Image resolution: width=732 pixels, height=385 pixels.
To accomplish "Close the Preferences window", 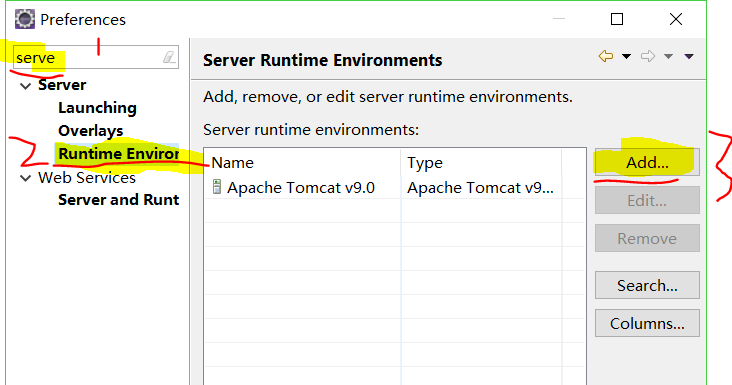I will point(676,19).
